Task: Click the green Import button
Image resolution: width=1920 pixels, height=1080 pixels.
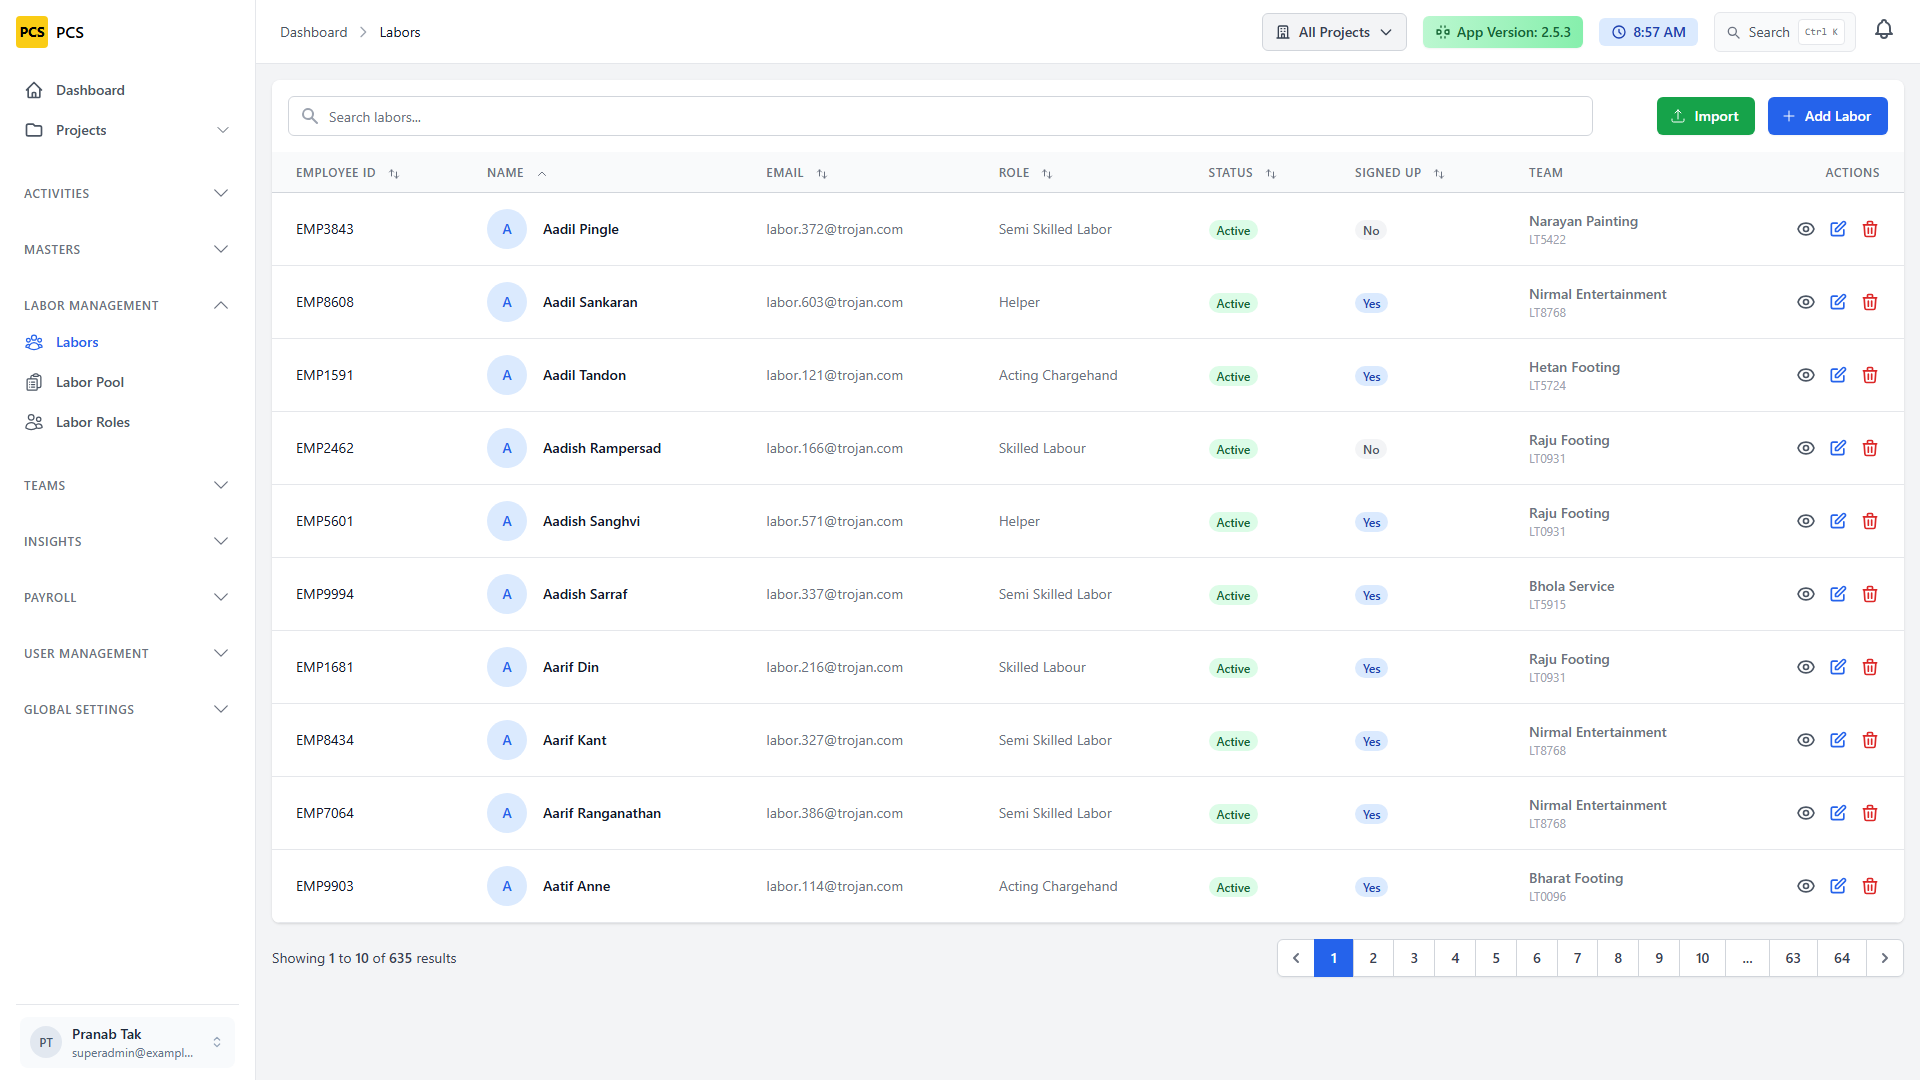Action: [x=1706, y=116]
